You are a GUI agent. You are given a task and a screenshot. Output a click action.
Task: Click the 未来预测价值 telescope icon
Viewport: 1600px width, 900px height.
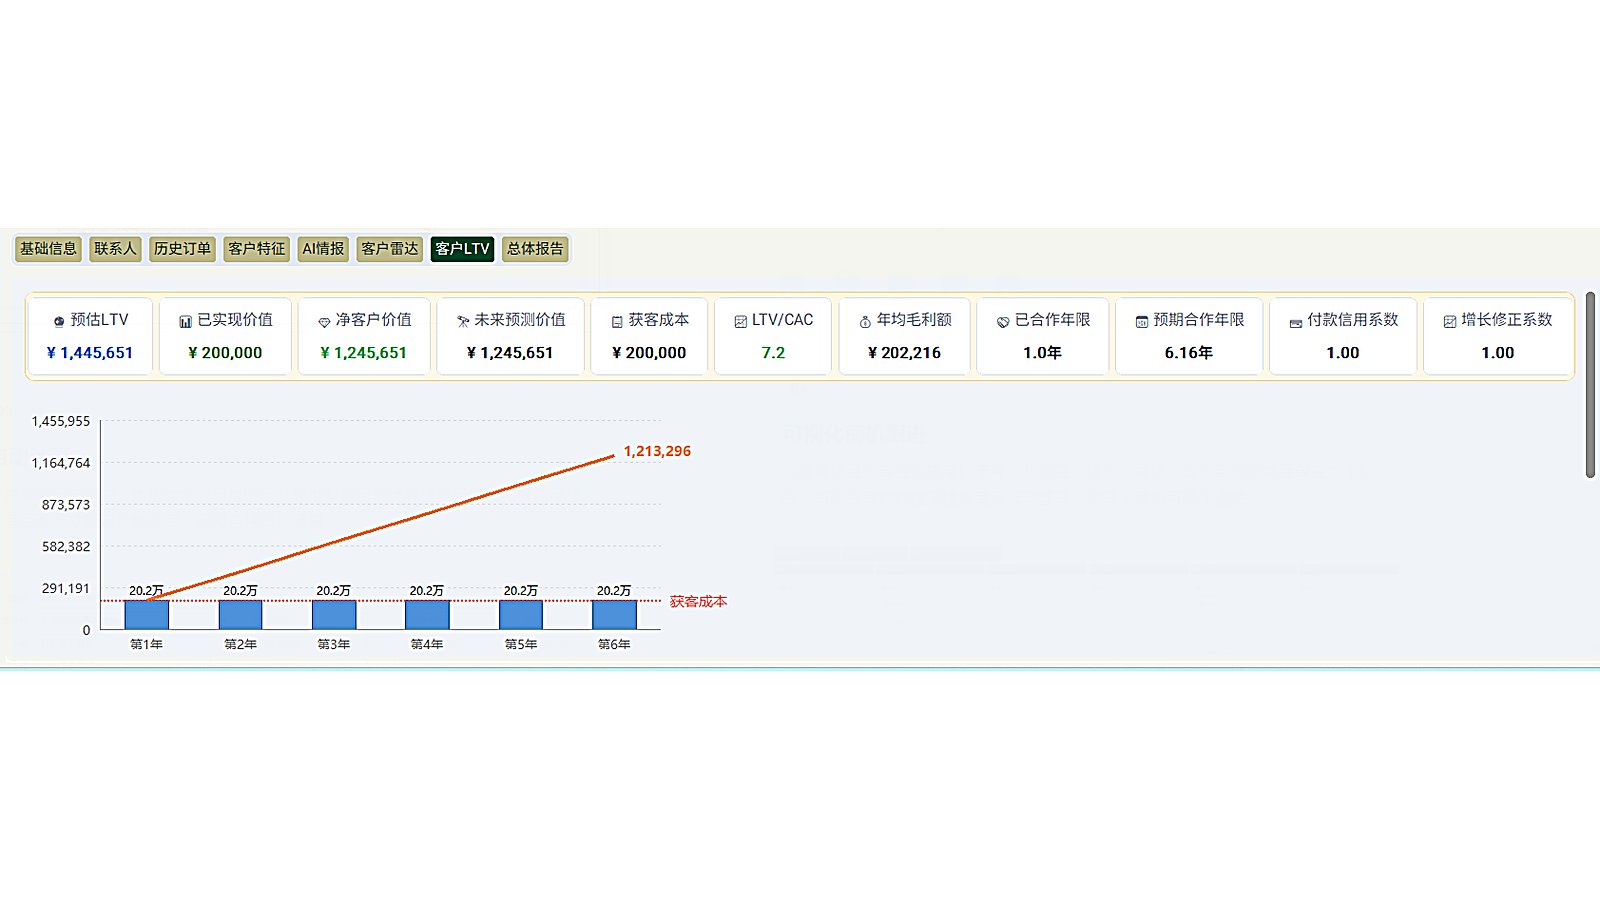coord(463,321)
